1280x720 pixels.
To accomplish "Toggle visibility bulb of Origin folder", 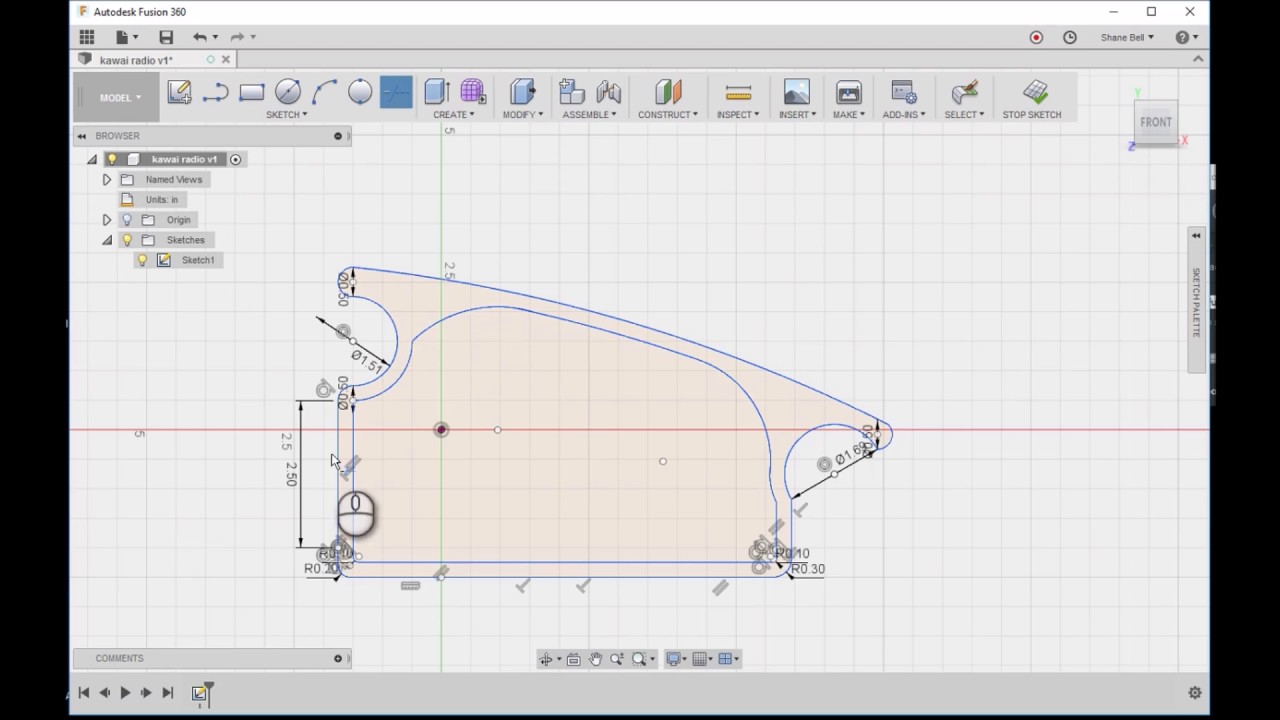I will 127,220.
